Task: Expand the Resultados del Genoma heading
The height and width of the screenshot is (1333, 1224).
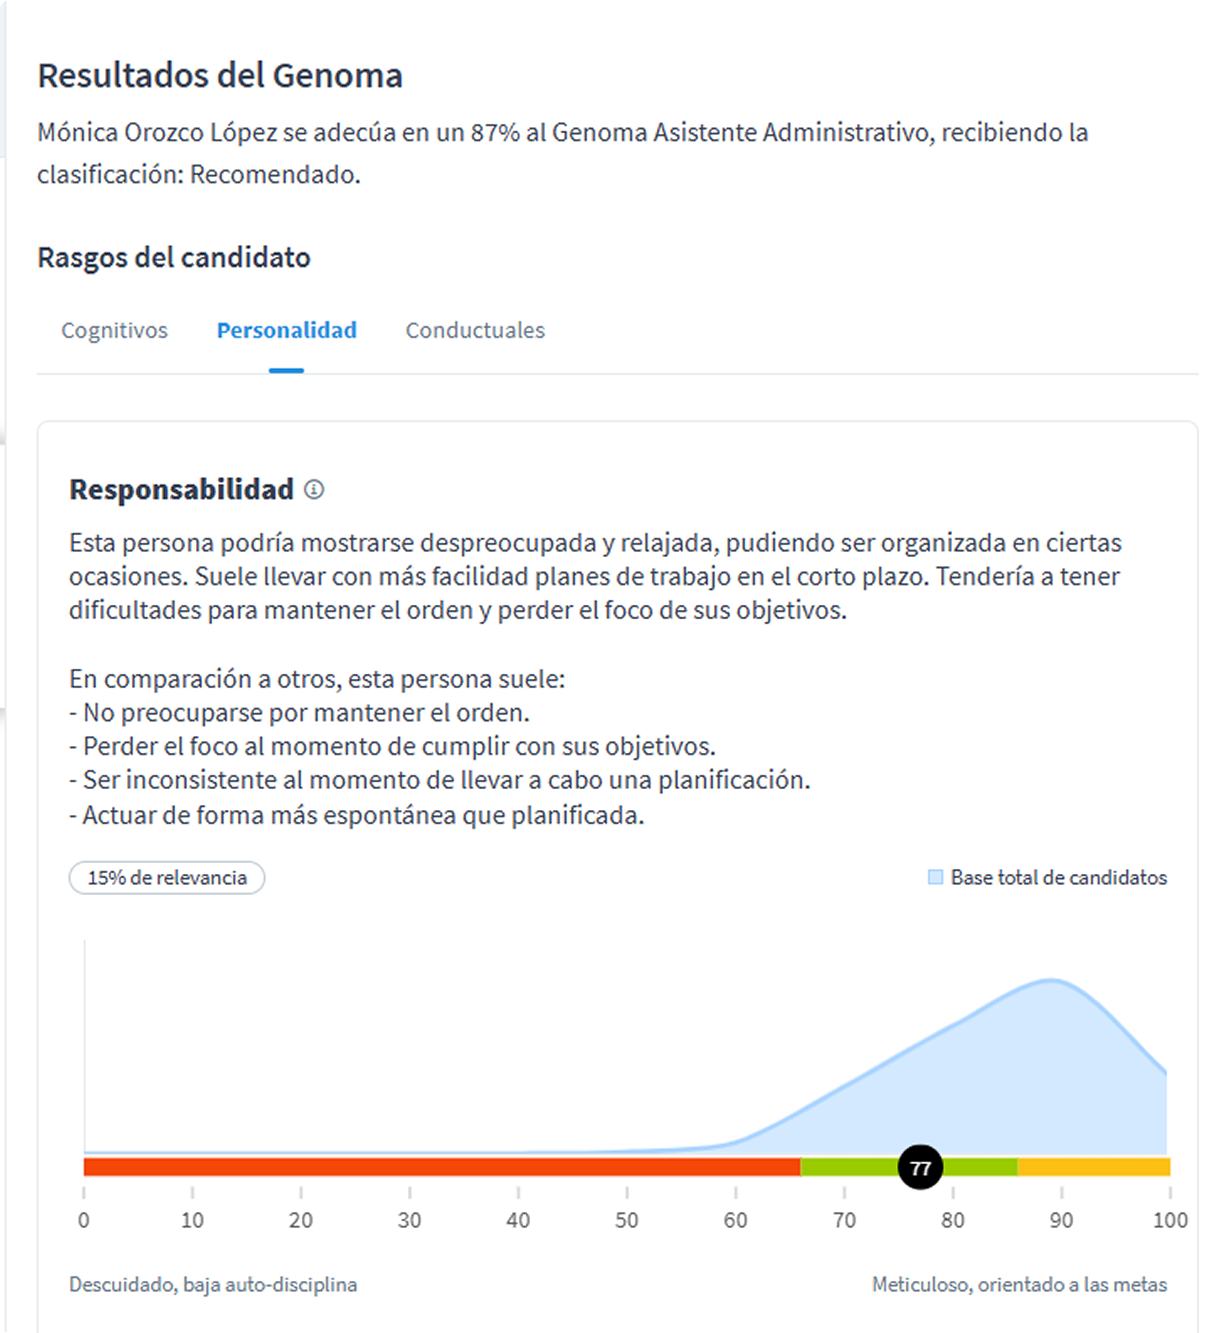Action: 220,75
